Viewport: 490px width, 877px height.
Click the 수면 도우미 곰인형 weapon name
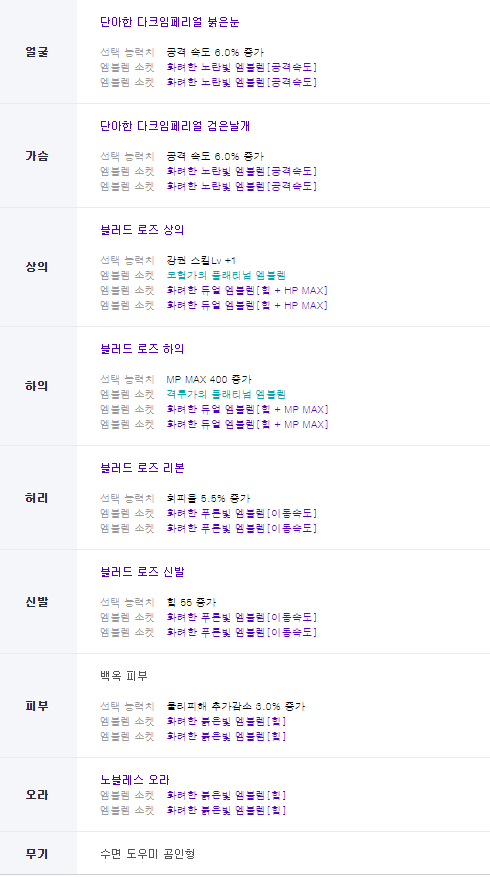pos(147,854)
